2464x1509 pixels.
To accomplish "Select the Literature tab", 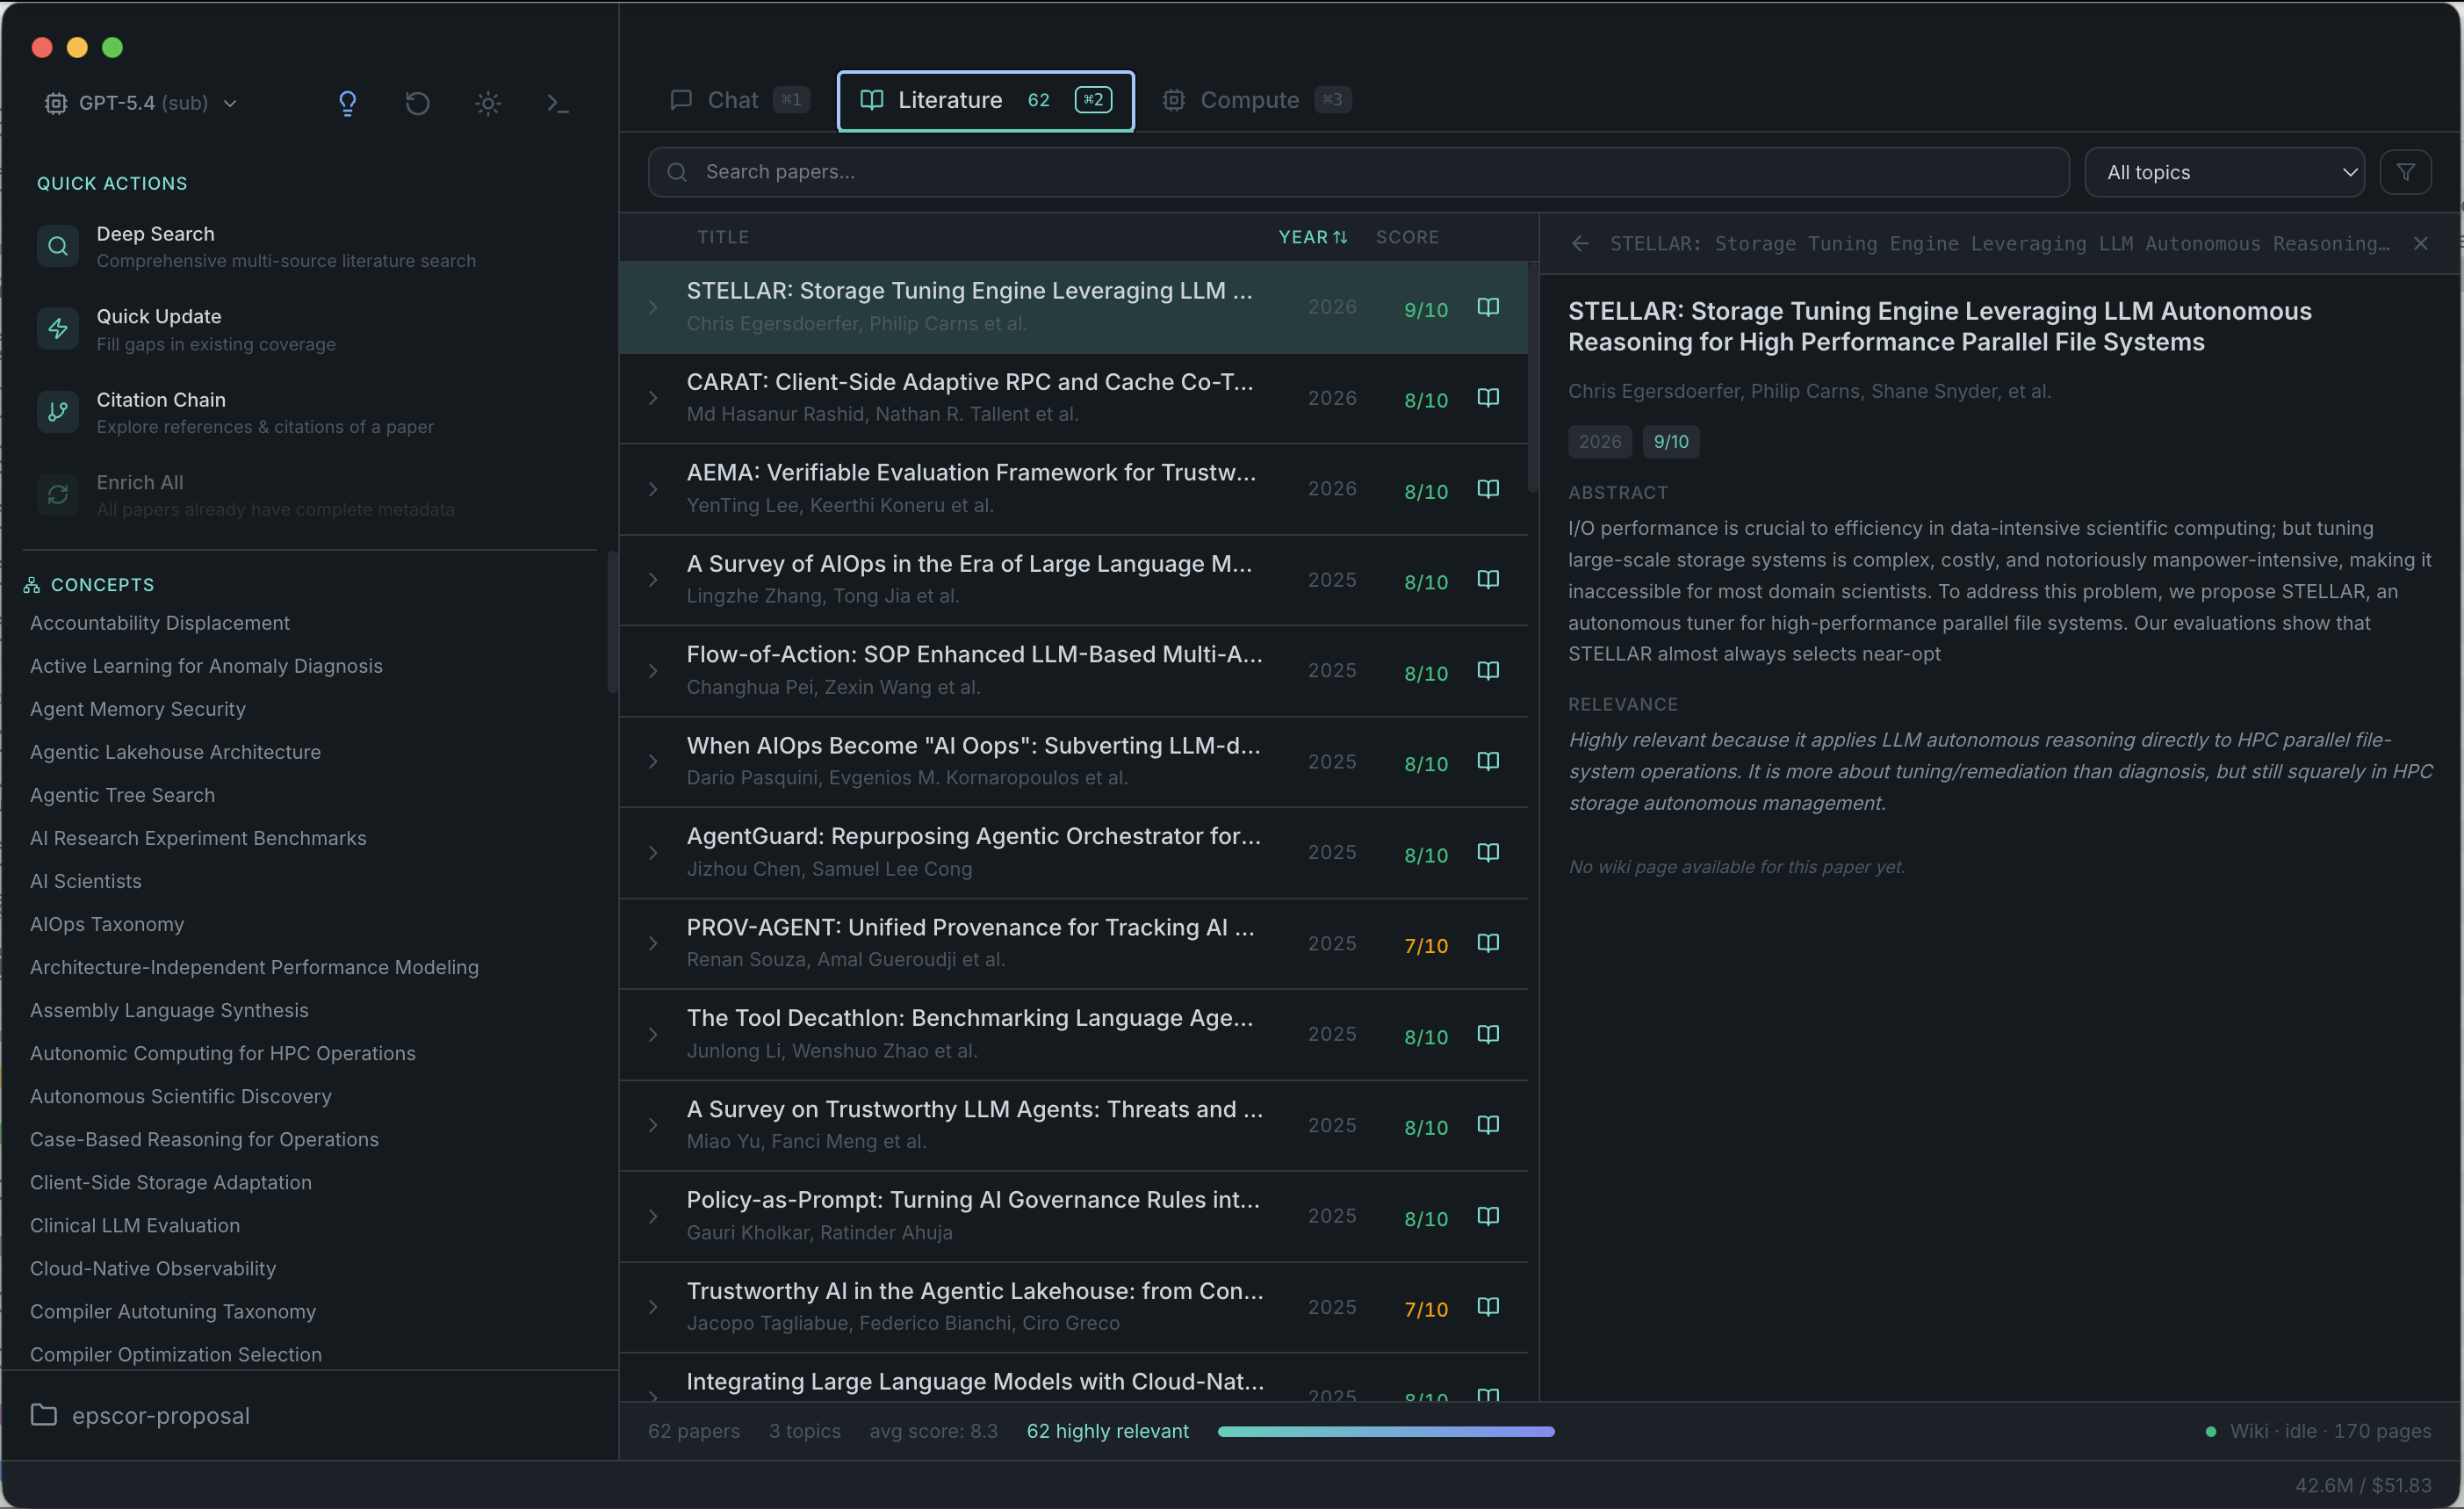I will [985, 100].
